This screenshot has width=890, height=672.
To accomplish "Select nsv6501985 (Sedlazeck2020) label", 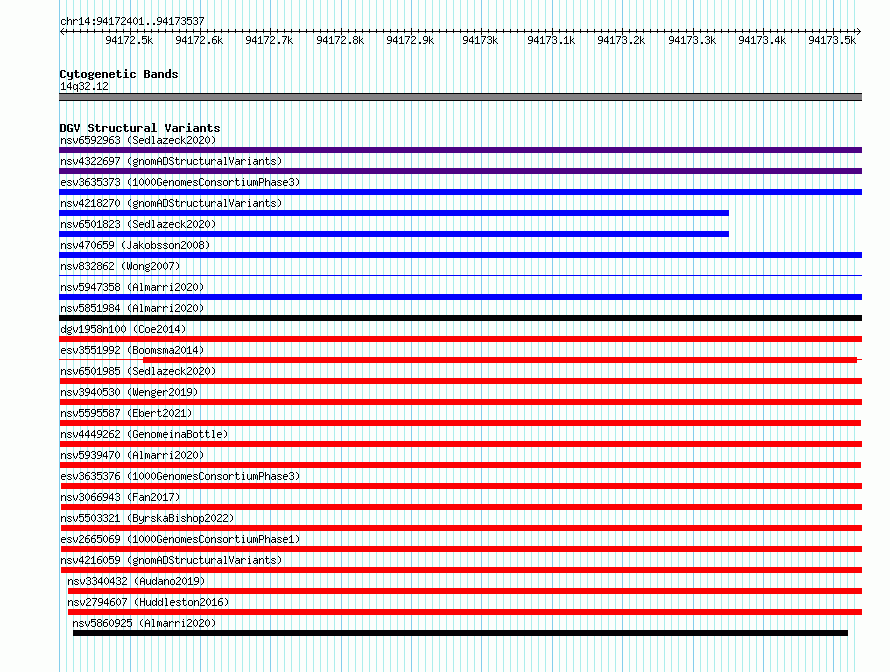I will tap(138, 371).
